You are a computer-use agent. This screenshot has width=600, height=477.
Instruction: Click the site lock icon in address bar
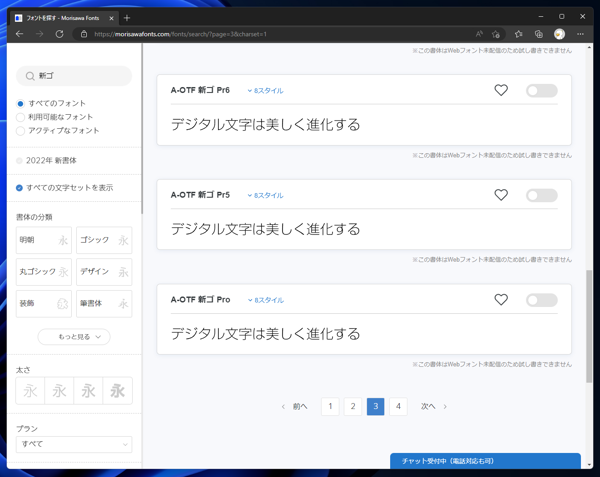[84, 34]
